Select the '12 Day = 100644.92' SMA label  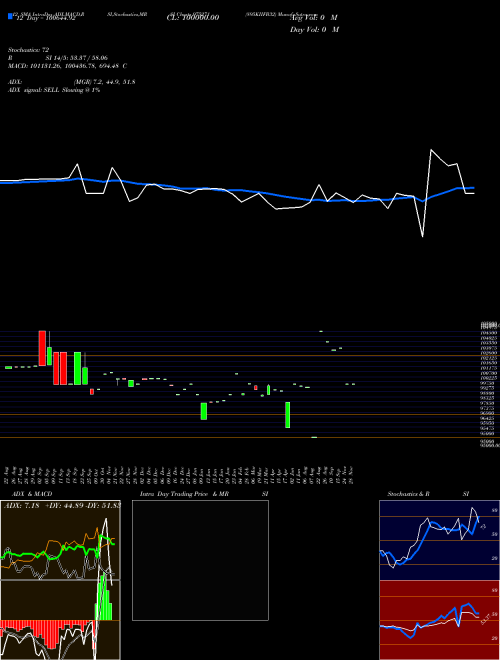(x=45, y=19)
